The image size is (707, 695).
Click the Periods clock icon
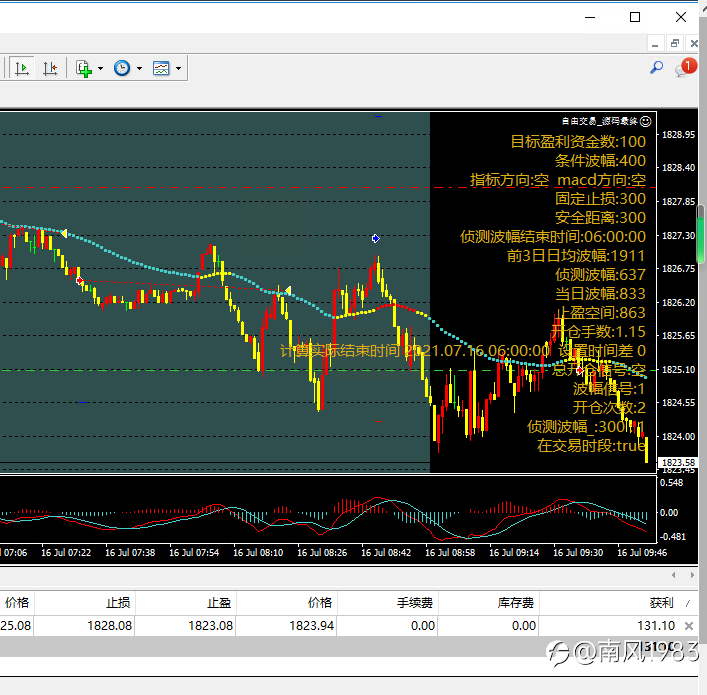[x=122, y=68]
